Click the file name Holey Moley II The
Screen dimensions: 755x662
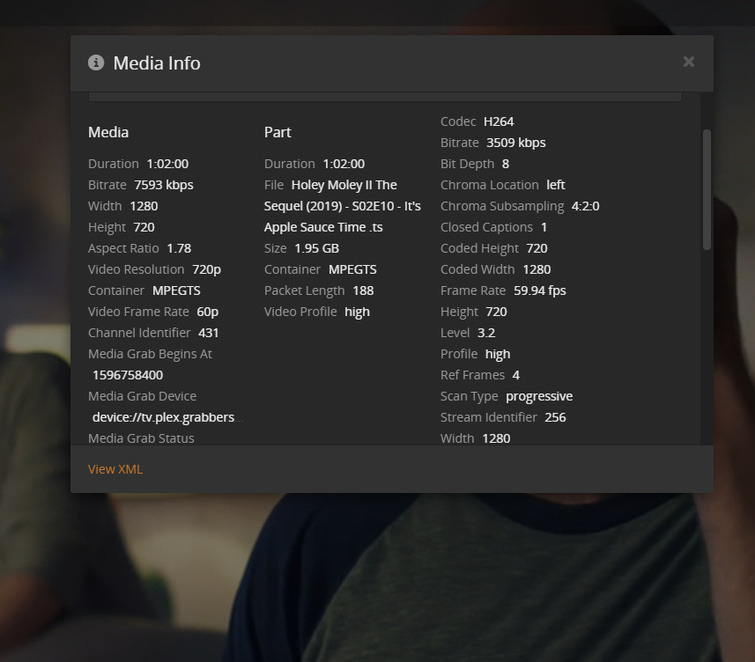click(x=344, y=185)
